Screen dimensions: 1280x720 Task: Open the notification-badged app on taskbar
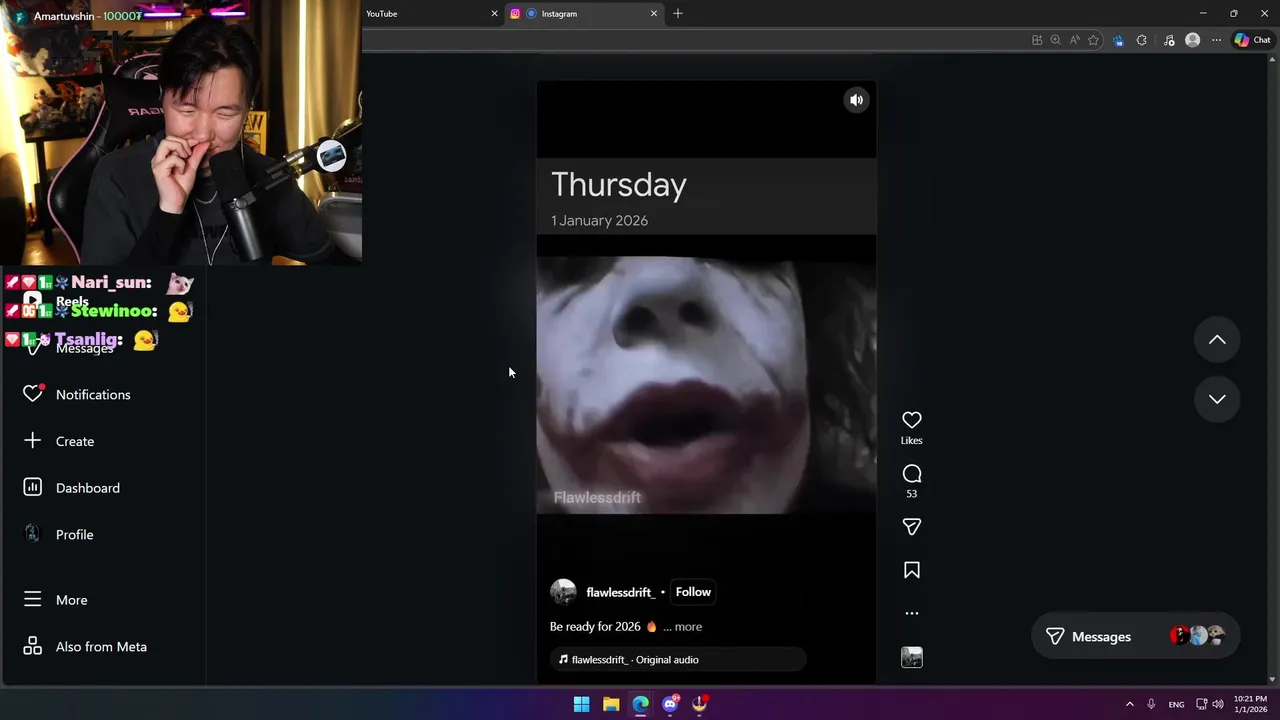(x=700, y=704)
